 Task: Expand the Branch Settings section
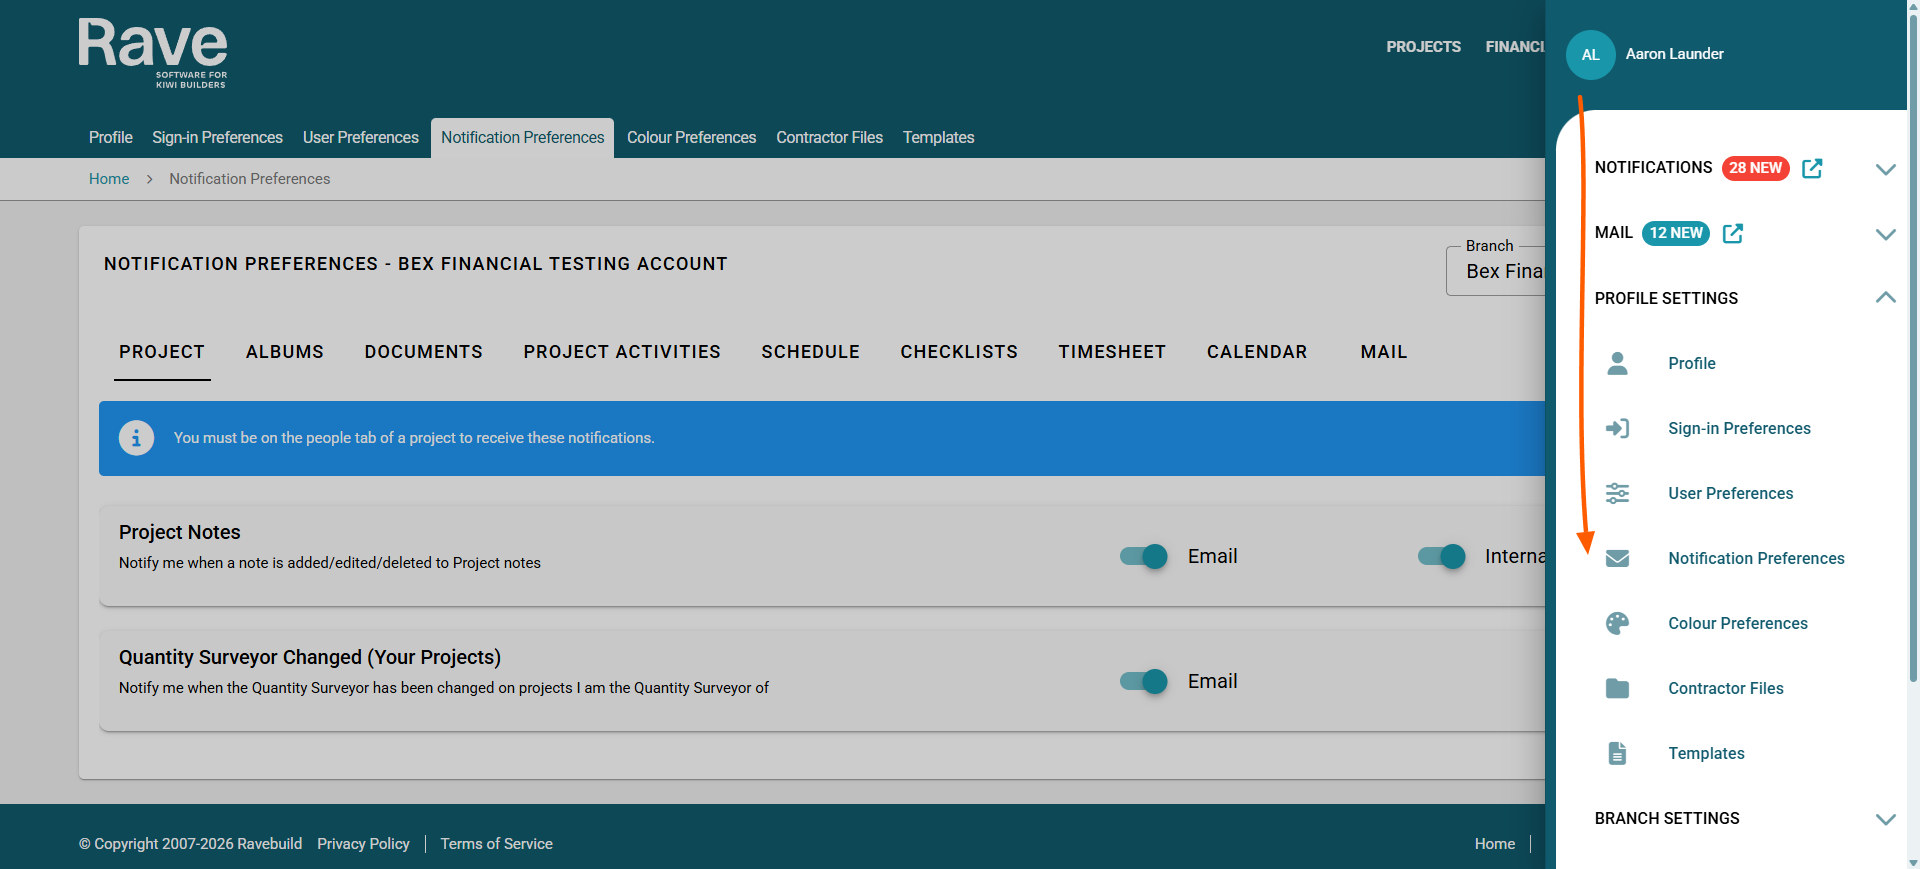1885,819
